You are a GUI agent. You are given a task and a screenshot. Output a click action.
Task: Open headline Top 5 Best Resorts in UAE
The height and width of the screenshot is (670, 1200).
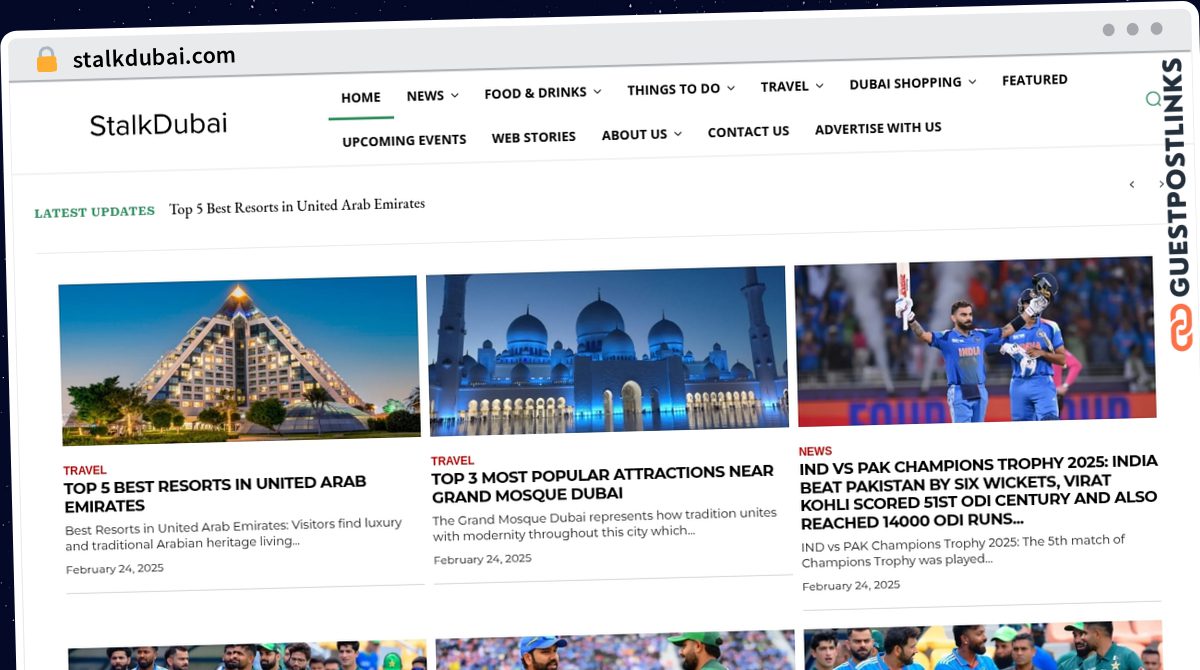click(x=215, y=494)
